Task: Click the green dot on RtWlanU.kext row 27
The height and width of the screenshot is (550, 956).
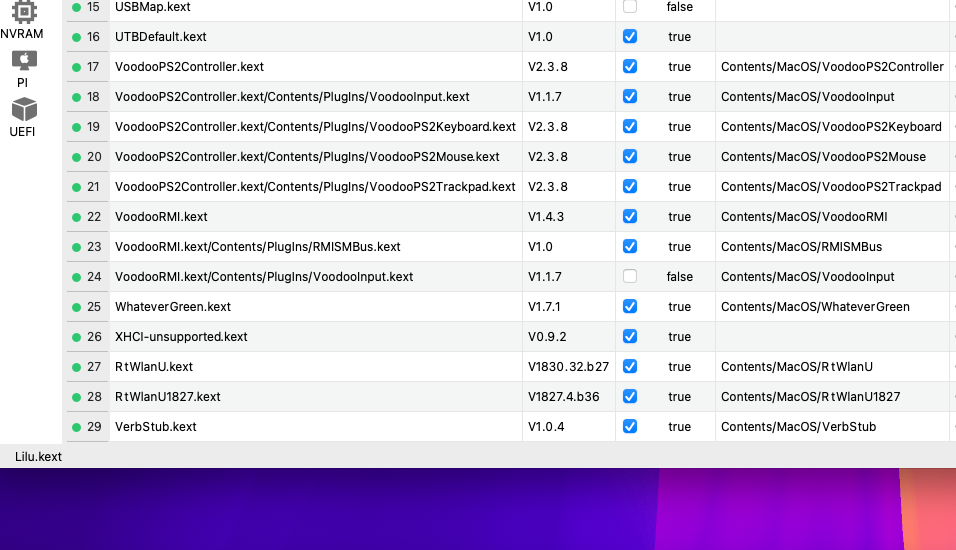Action: (x=76, y=367)
